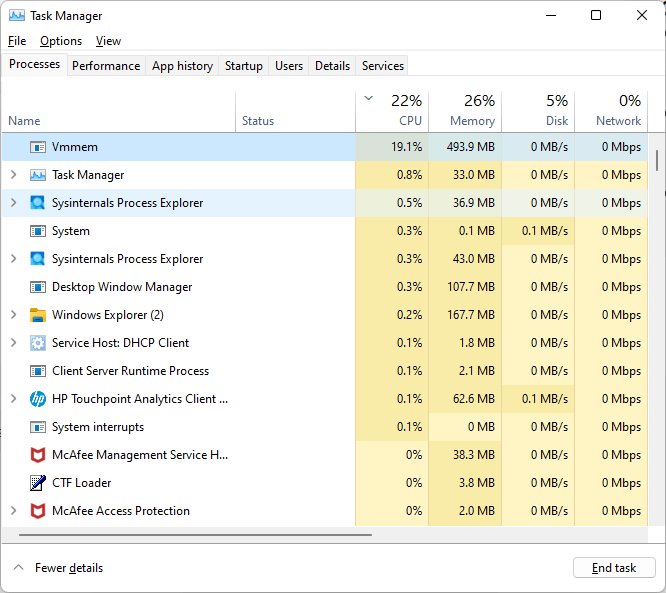Maximize the Task Manager window

[x=596, y=15]
